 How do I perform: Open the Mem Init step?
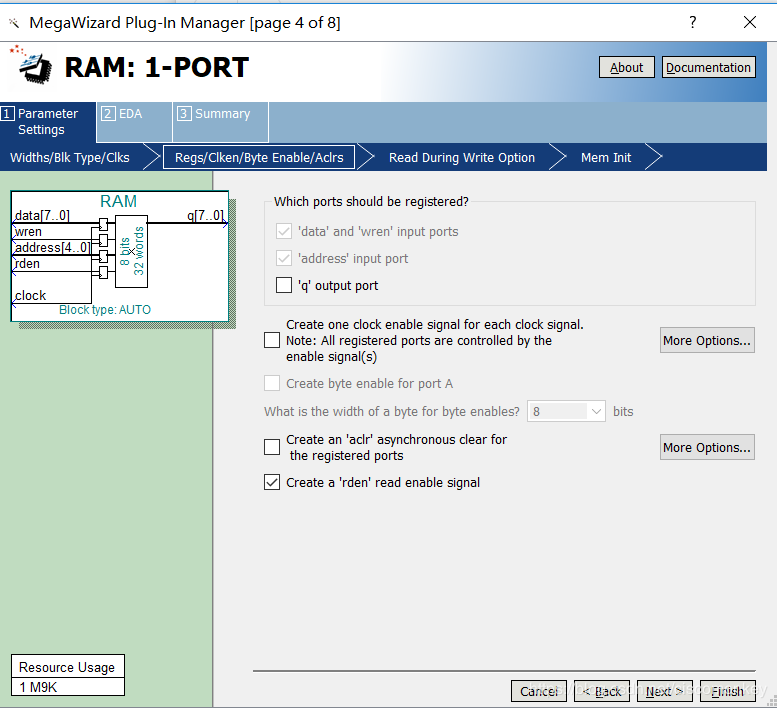606,158
